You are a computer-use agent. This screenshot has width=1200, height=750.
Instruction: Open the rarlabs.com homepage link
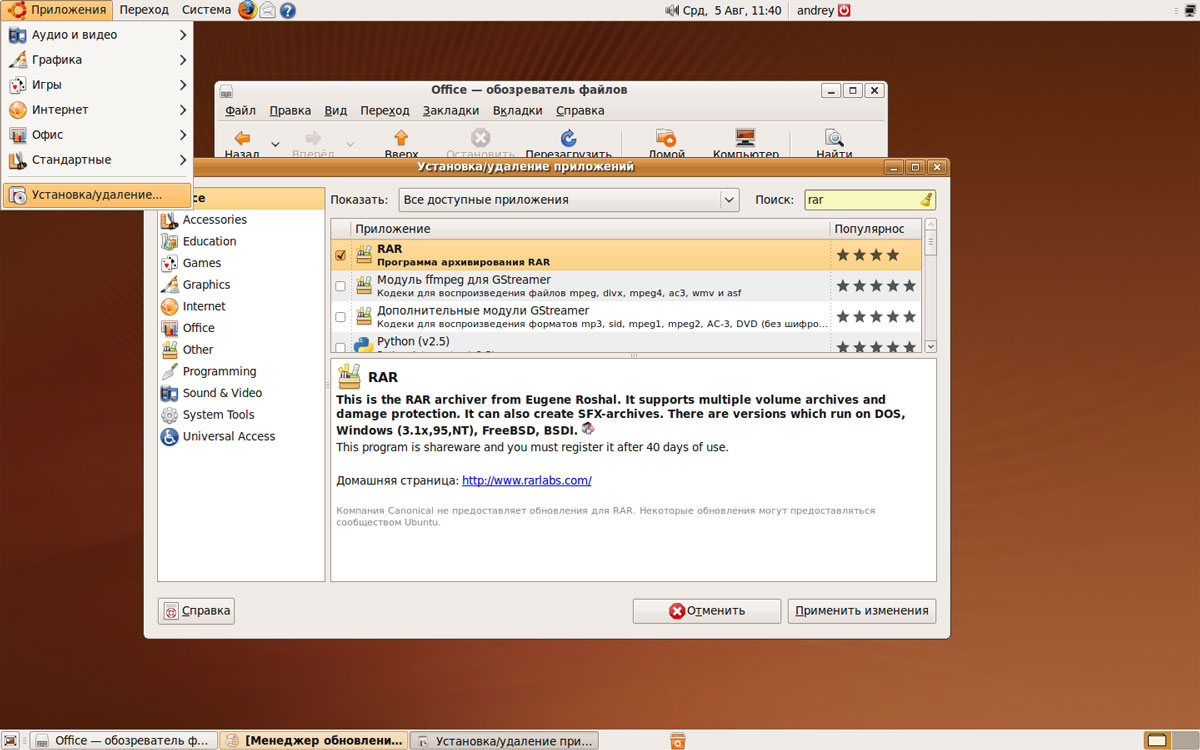526,480
